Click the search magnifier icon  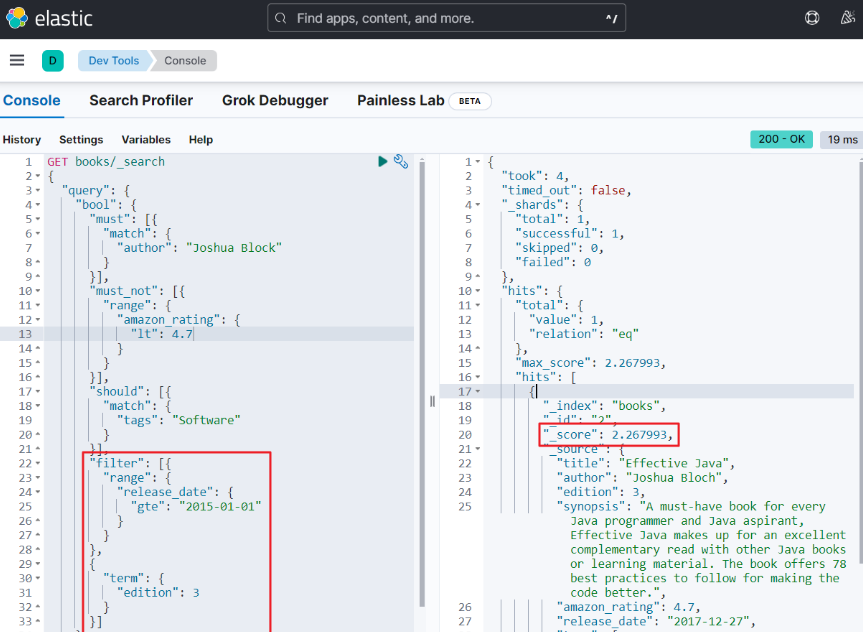click(281, 18)
